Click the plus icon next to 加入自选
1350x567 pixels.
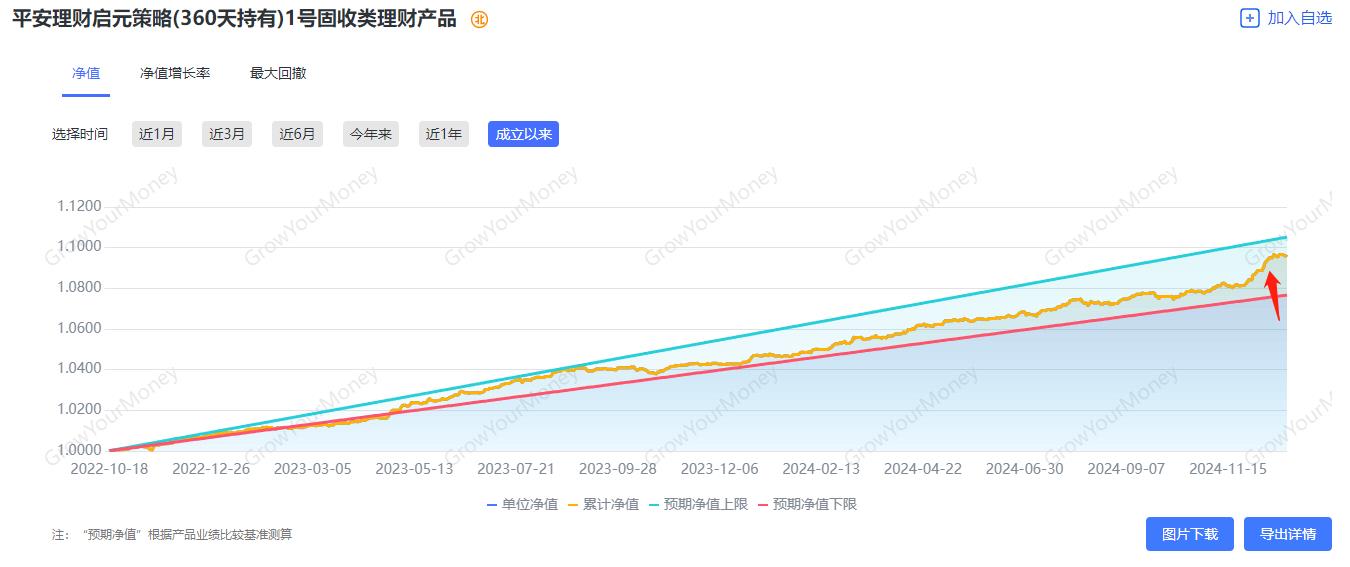click(1249, 18)
